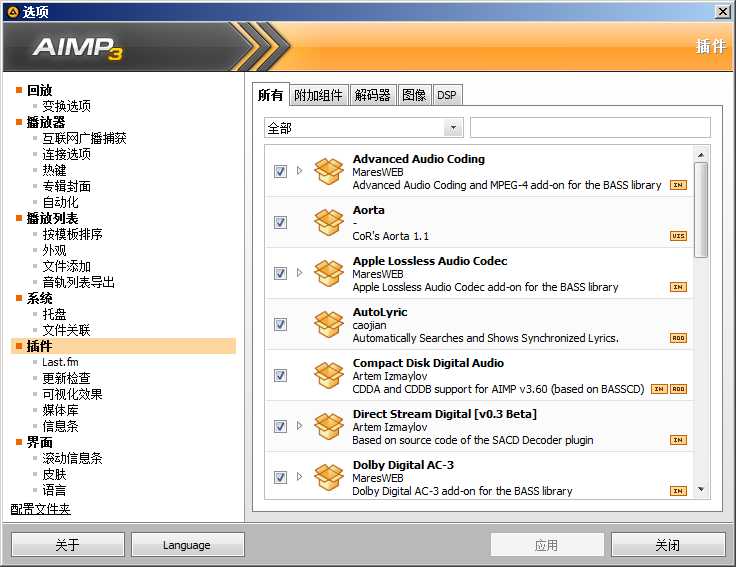Open 热键 settings
736x567 pixels.
click(54, 170)
